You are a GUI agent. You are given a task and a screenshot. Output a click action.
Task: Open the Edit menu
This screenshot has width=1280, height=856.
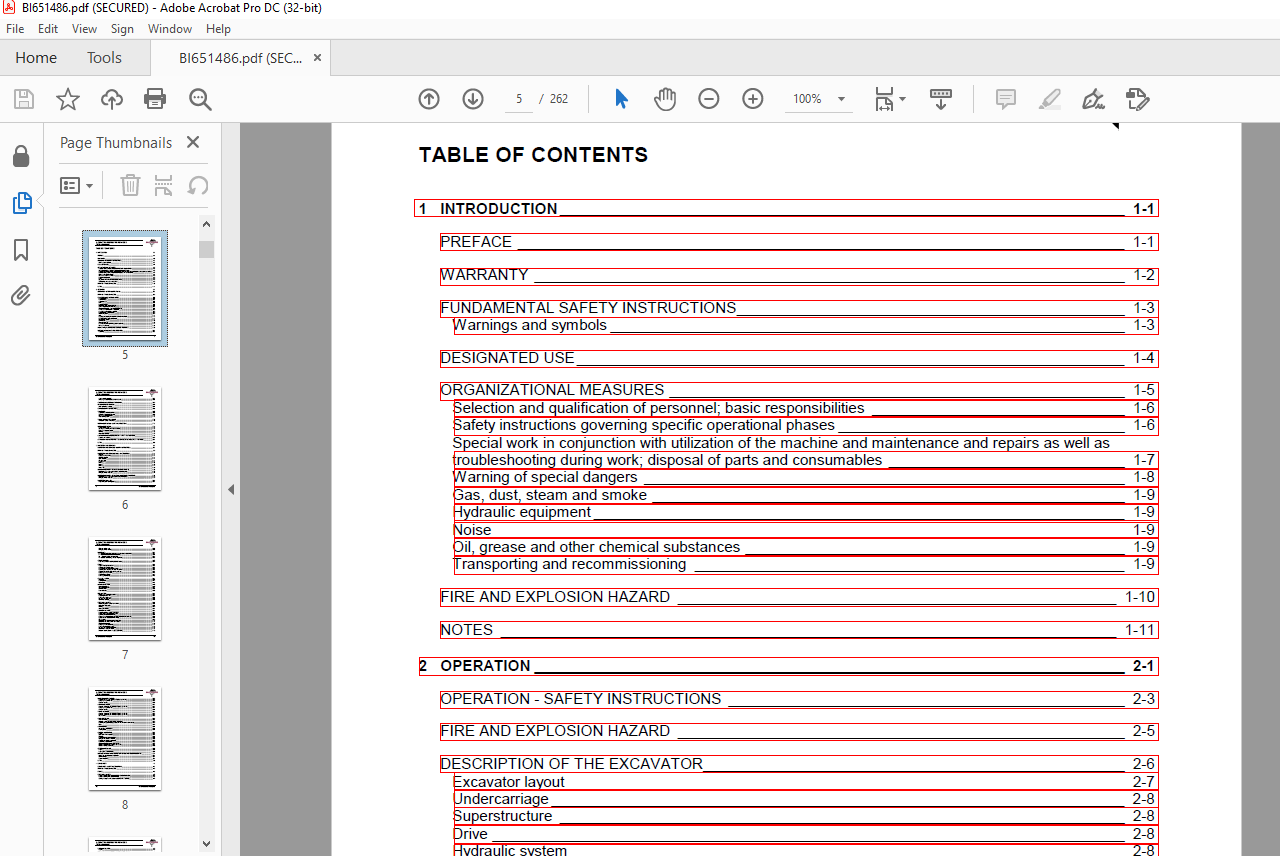(48, 29)
